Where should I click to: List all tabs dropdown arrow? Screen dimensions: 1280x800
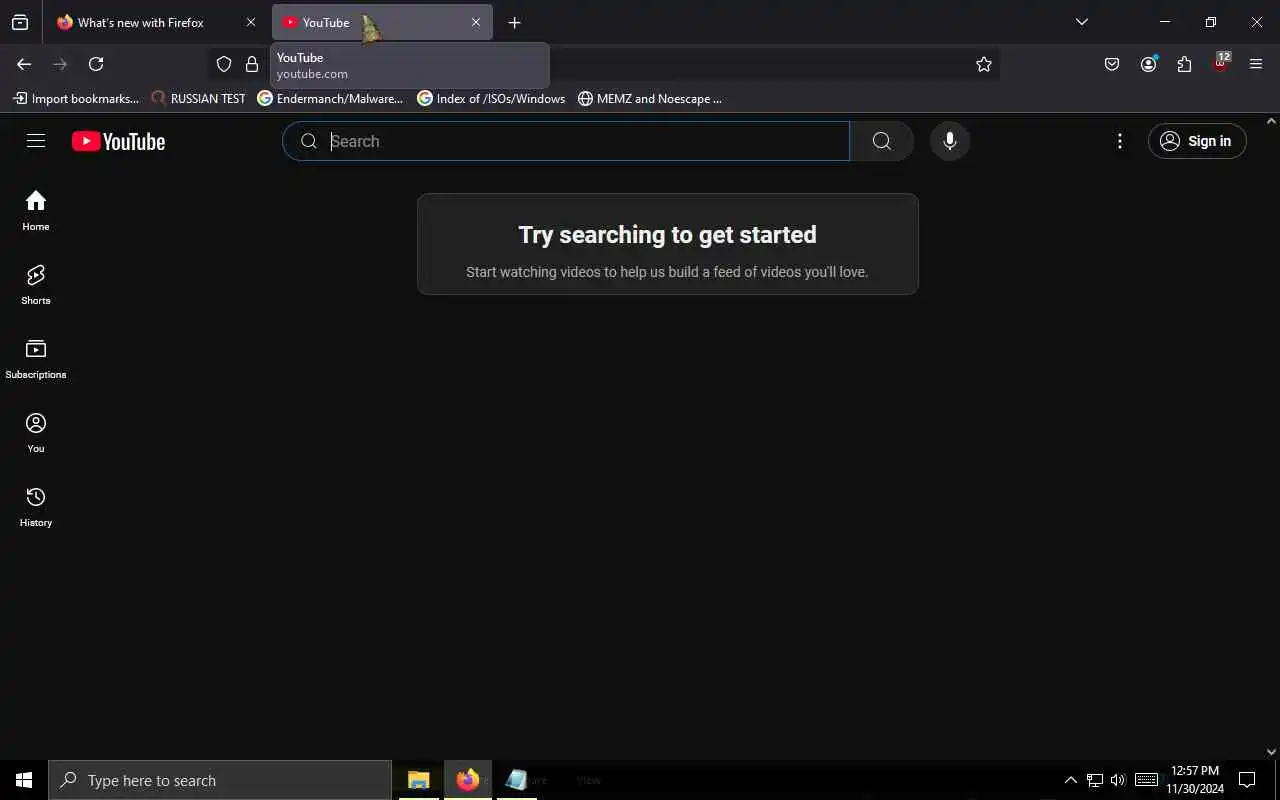tap(1081, 22)
